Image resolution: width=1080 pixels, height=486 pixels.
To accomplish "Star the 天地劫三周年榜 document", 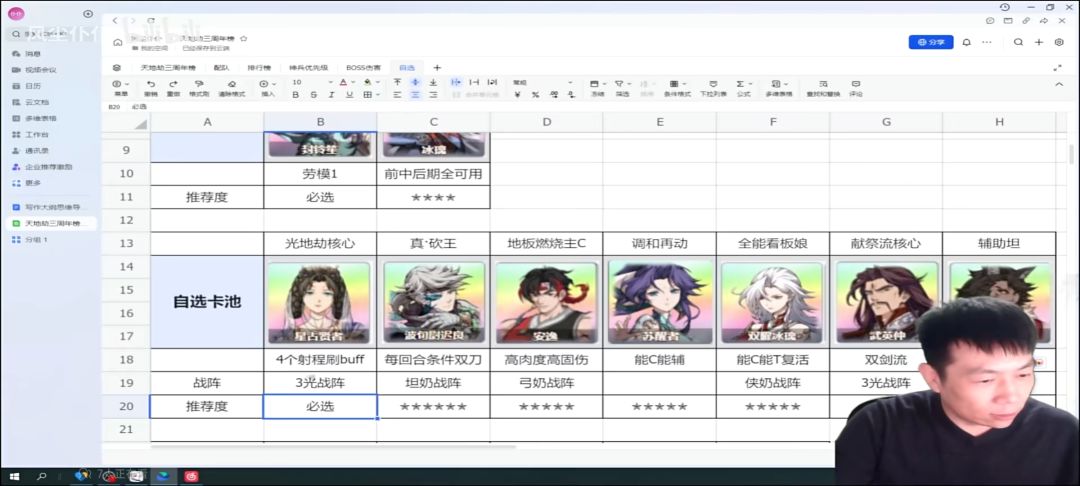I will (243, 39).
